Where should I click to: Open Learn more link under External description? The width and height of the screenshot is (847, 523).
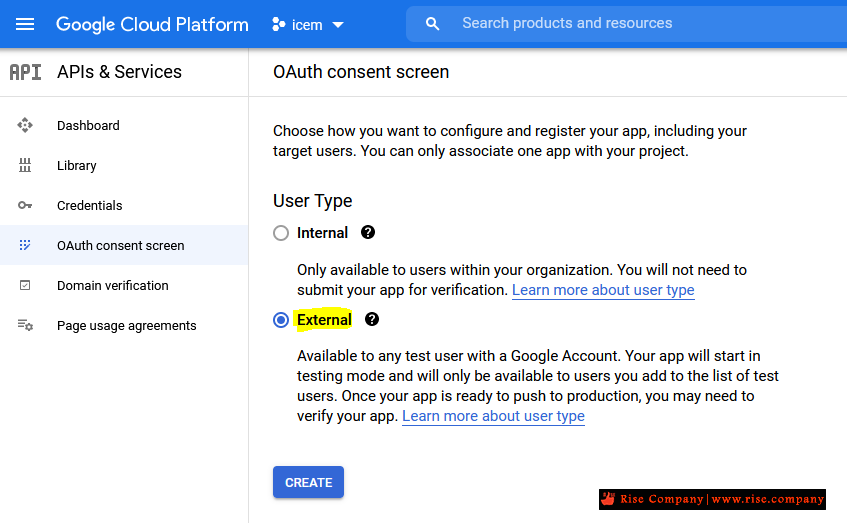tap(493, 416)
